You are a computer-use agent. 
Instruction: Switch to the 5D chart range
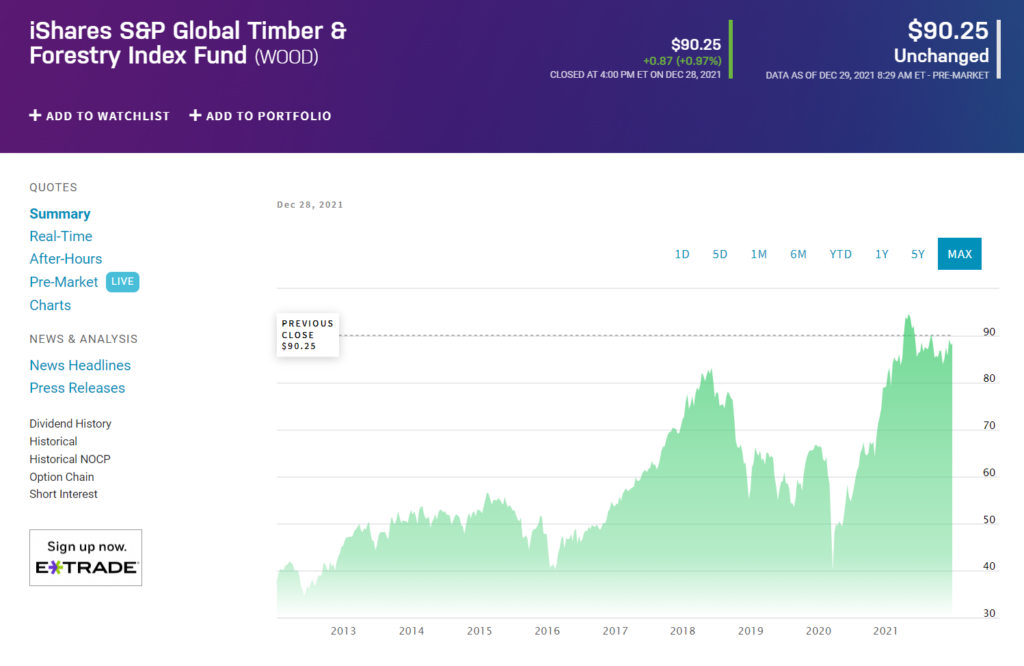pos(720,254)
